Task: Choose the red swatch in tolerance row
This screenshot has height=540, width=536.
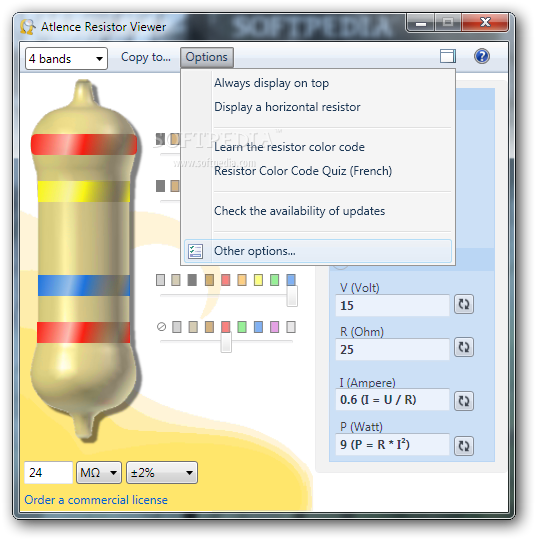Action: [226, 327]
